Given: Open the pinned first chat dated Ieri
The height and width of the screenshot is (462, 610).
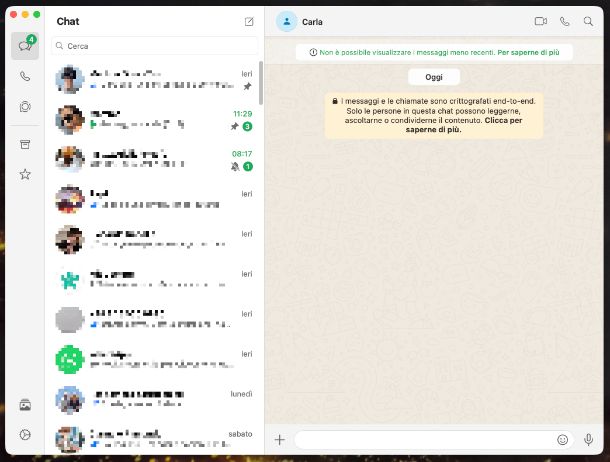Looking at the screenshot, I should pyautogui.click(x=155, y=80).
